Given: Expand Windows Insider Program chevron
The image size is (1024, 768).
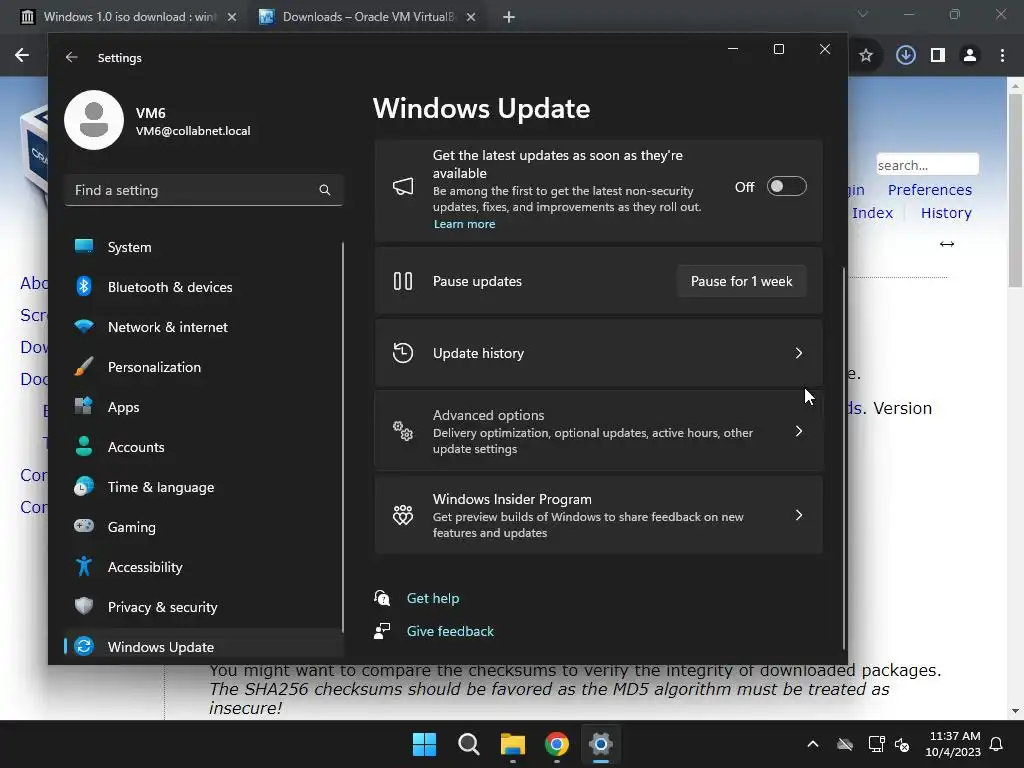Looking at the screenshot, I should (x=799, y=515).
